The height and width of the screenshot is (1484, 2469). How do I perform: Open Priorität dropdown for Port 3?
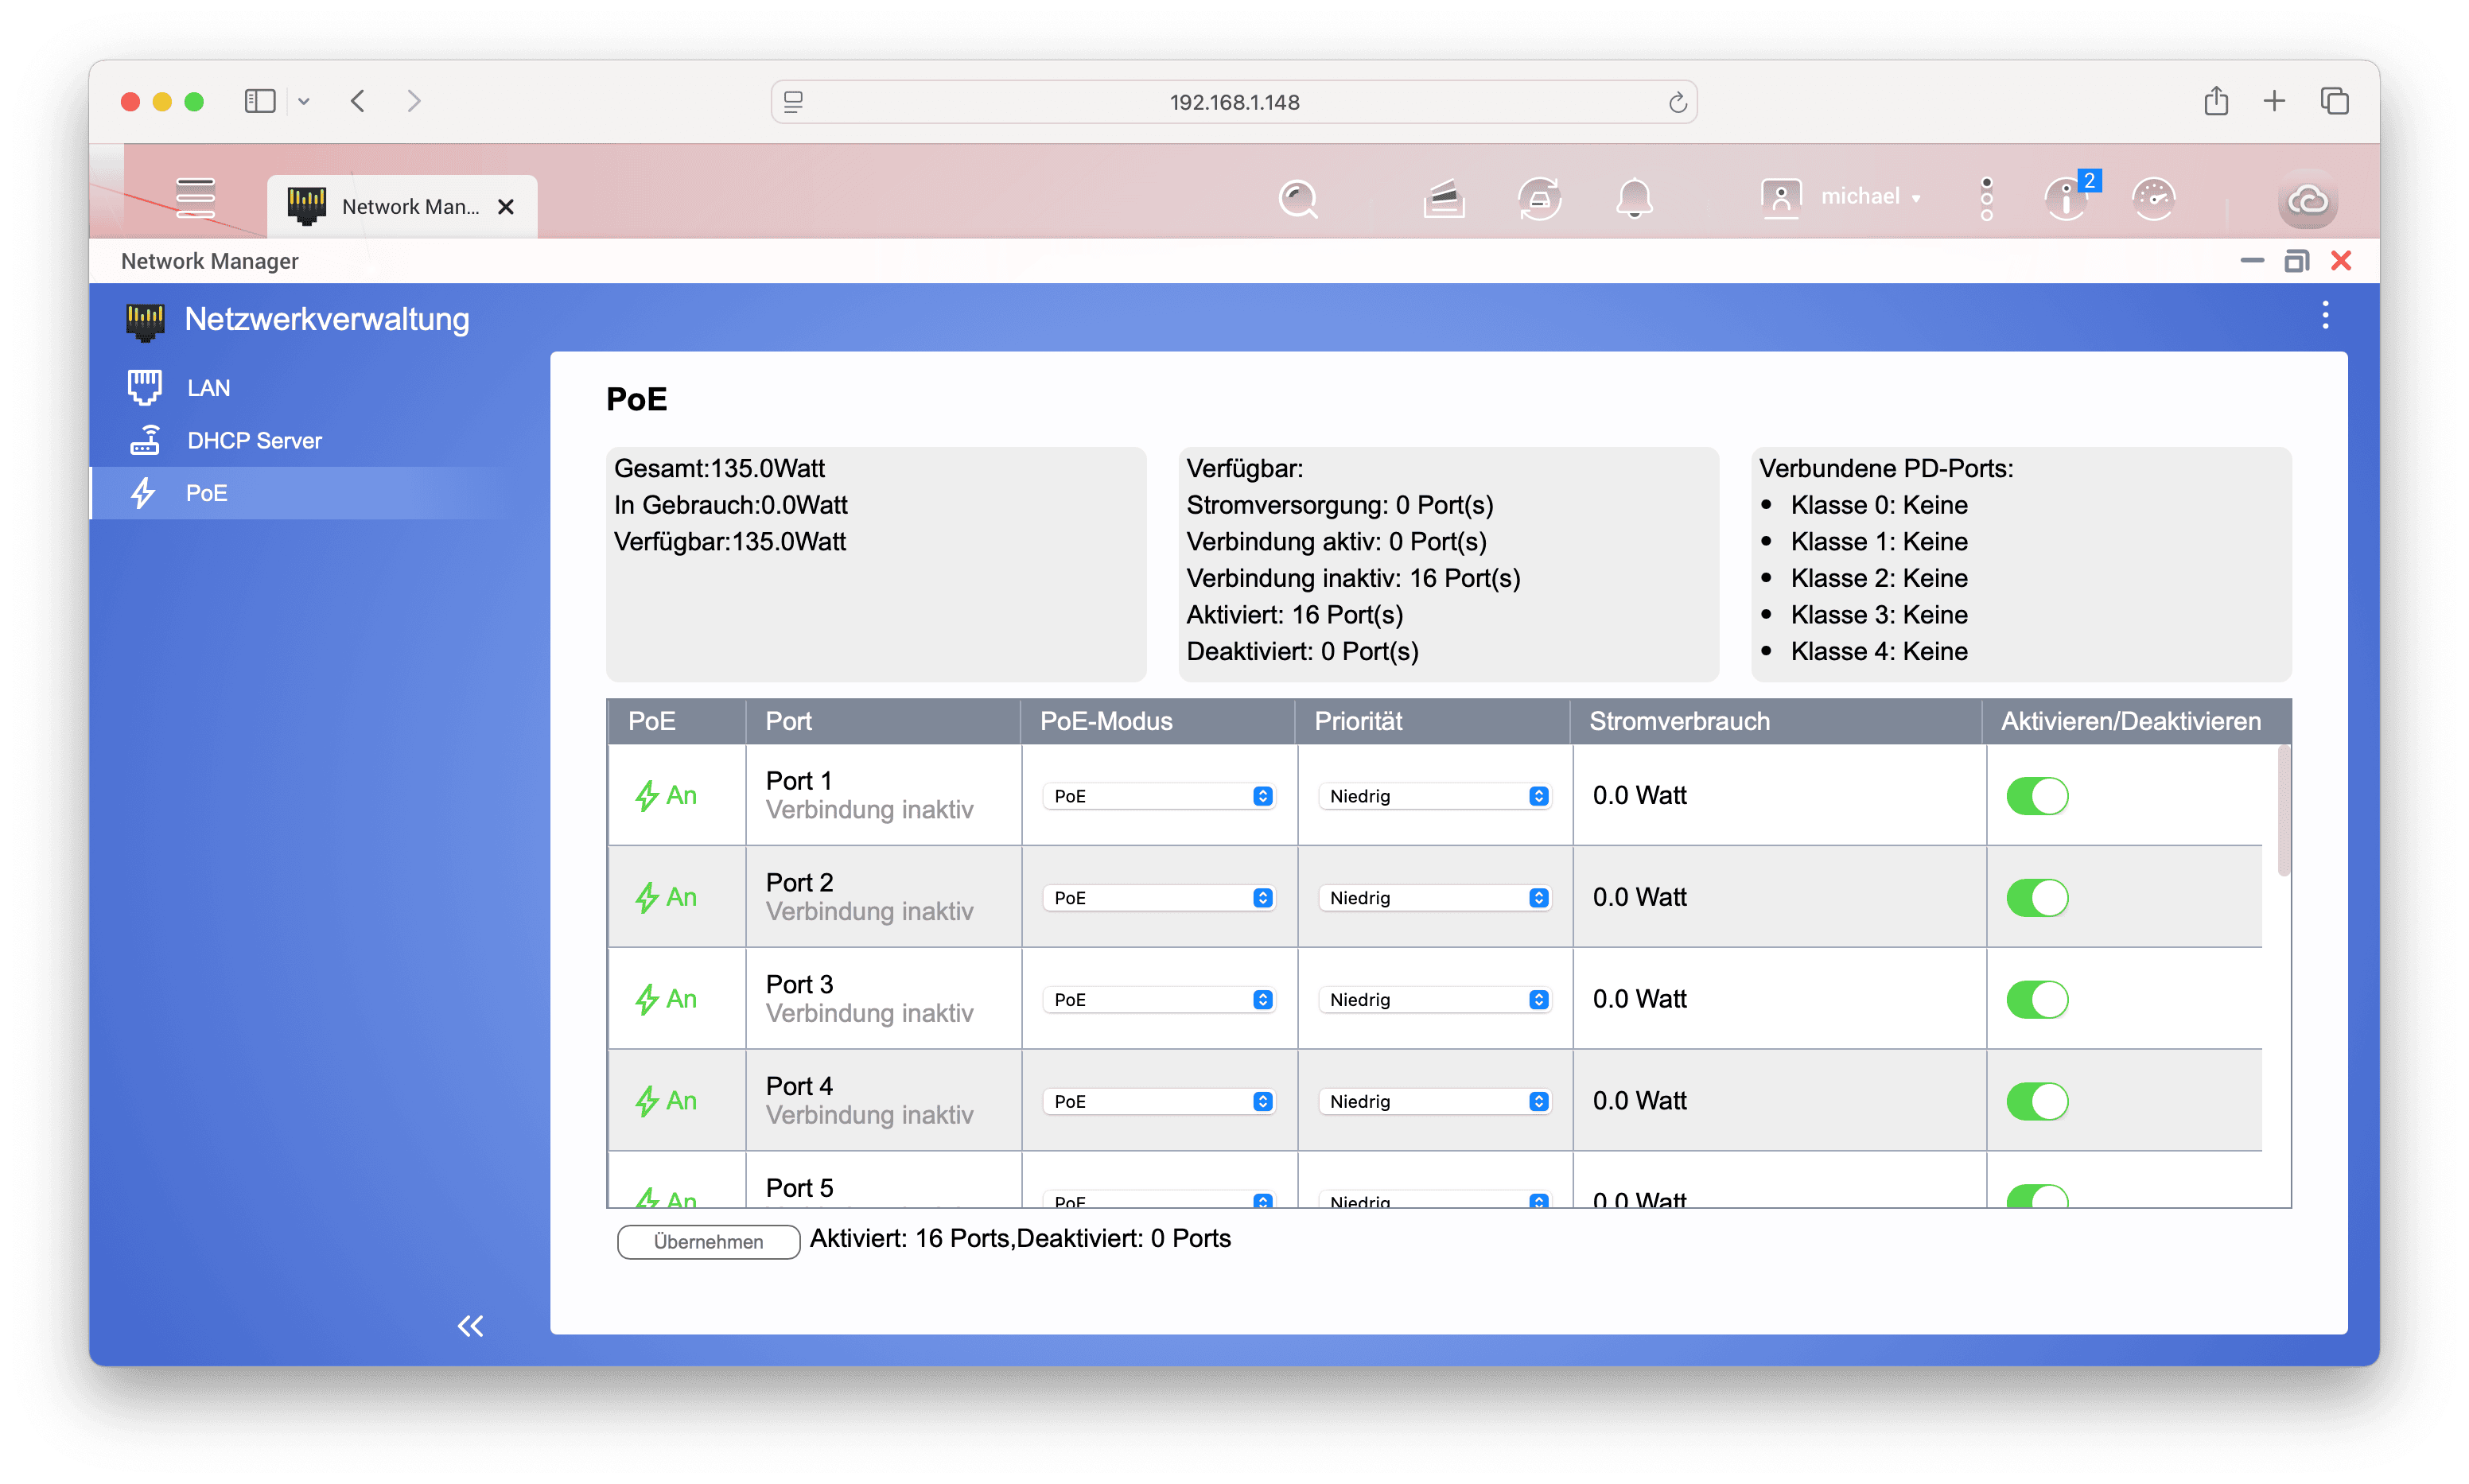1435,1000
